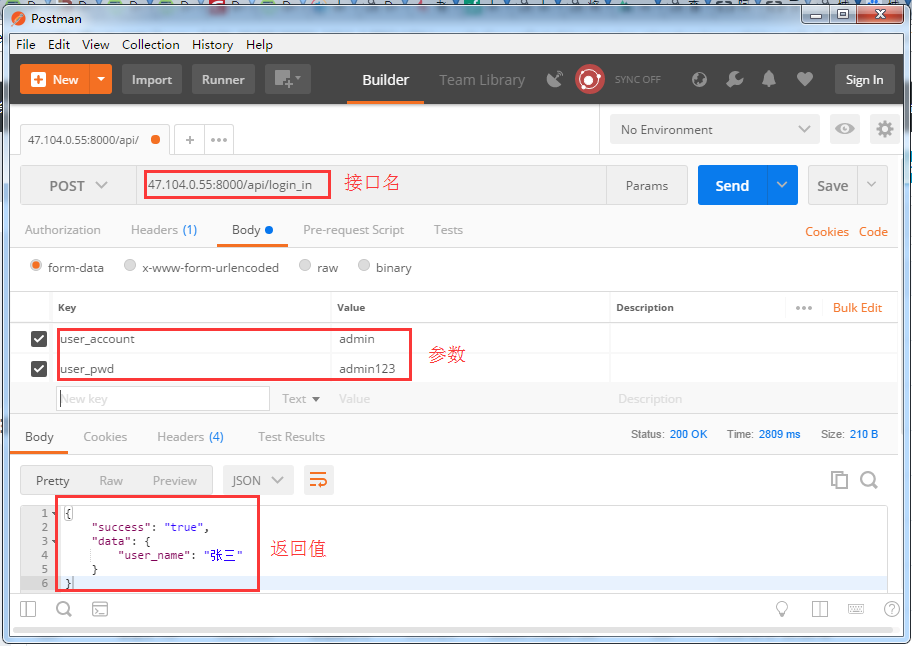
Task: Open the History menu
Action: pos(212,44)
